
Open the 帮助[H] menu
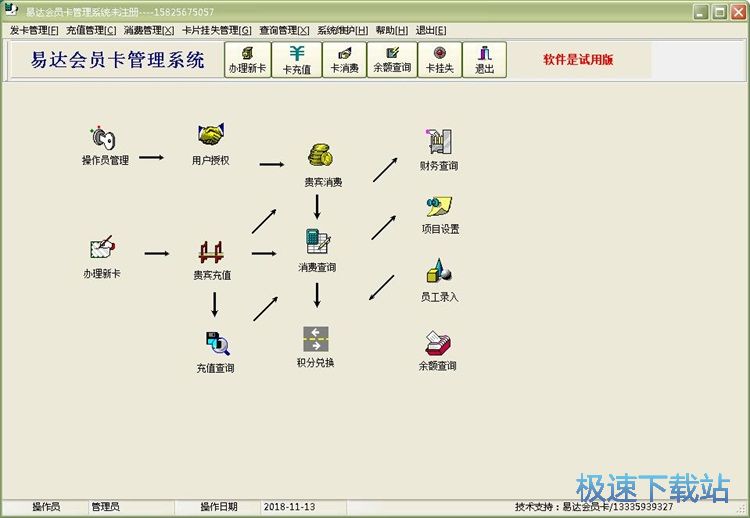(392, 30)
